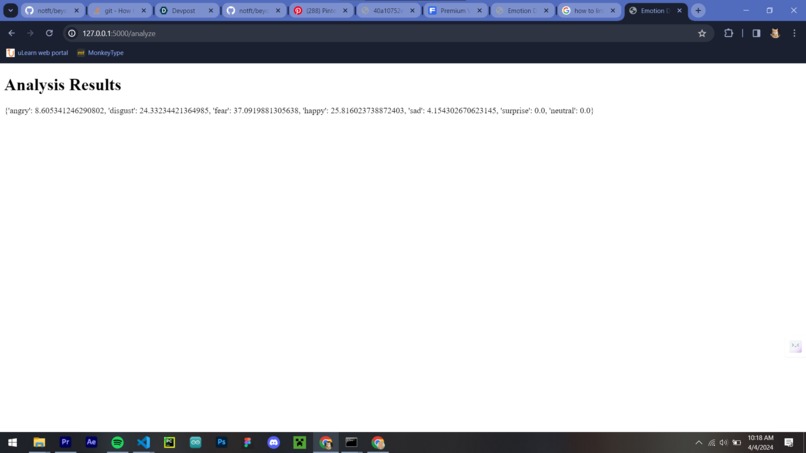Open PyCharm from the taskbar
The image size is (806, 453).
tap(169, 442)
